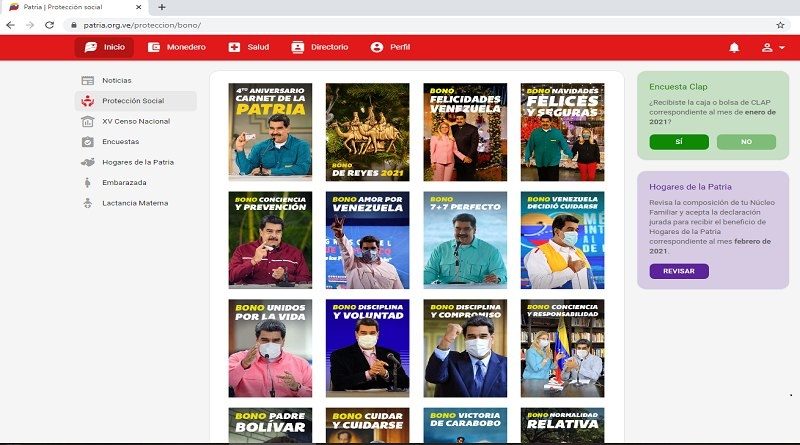Open Encuestas in the sidebar
Image resolution: width=800 pixels, height=445 pixels.
coord(136,142)
